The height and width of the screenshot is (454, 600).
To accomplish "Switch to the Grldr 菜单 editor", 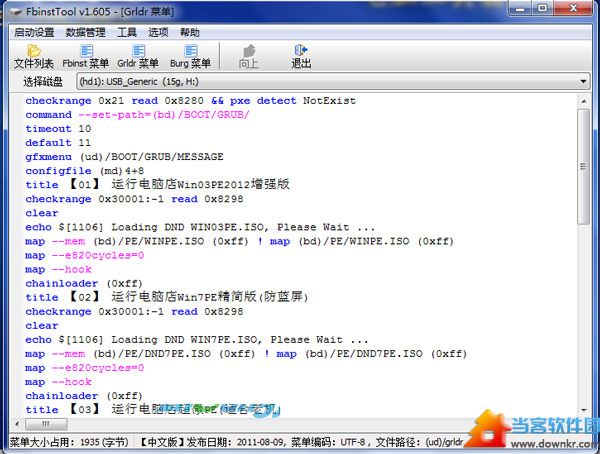I will [138, 56].
